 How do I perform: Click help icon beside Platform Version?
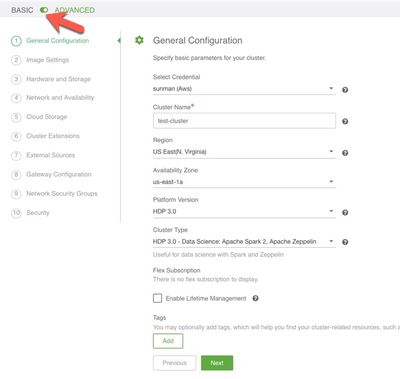click(345, 212)
